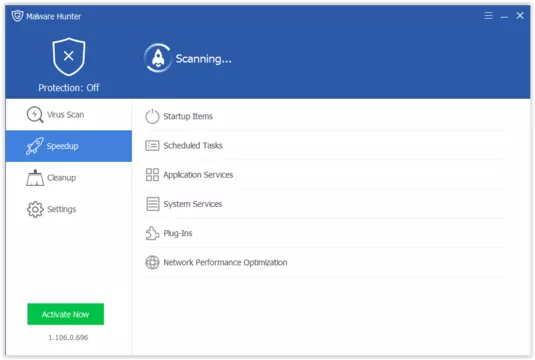The image size is (535, 360).
Task: Select the Speedup sidebar tab
Action: pos(69,146)
